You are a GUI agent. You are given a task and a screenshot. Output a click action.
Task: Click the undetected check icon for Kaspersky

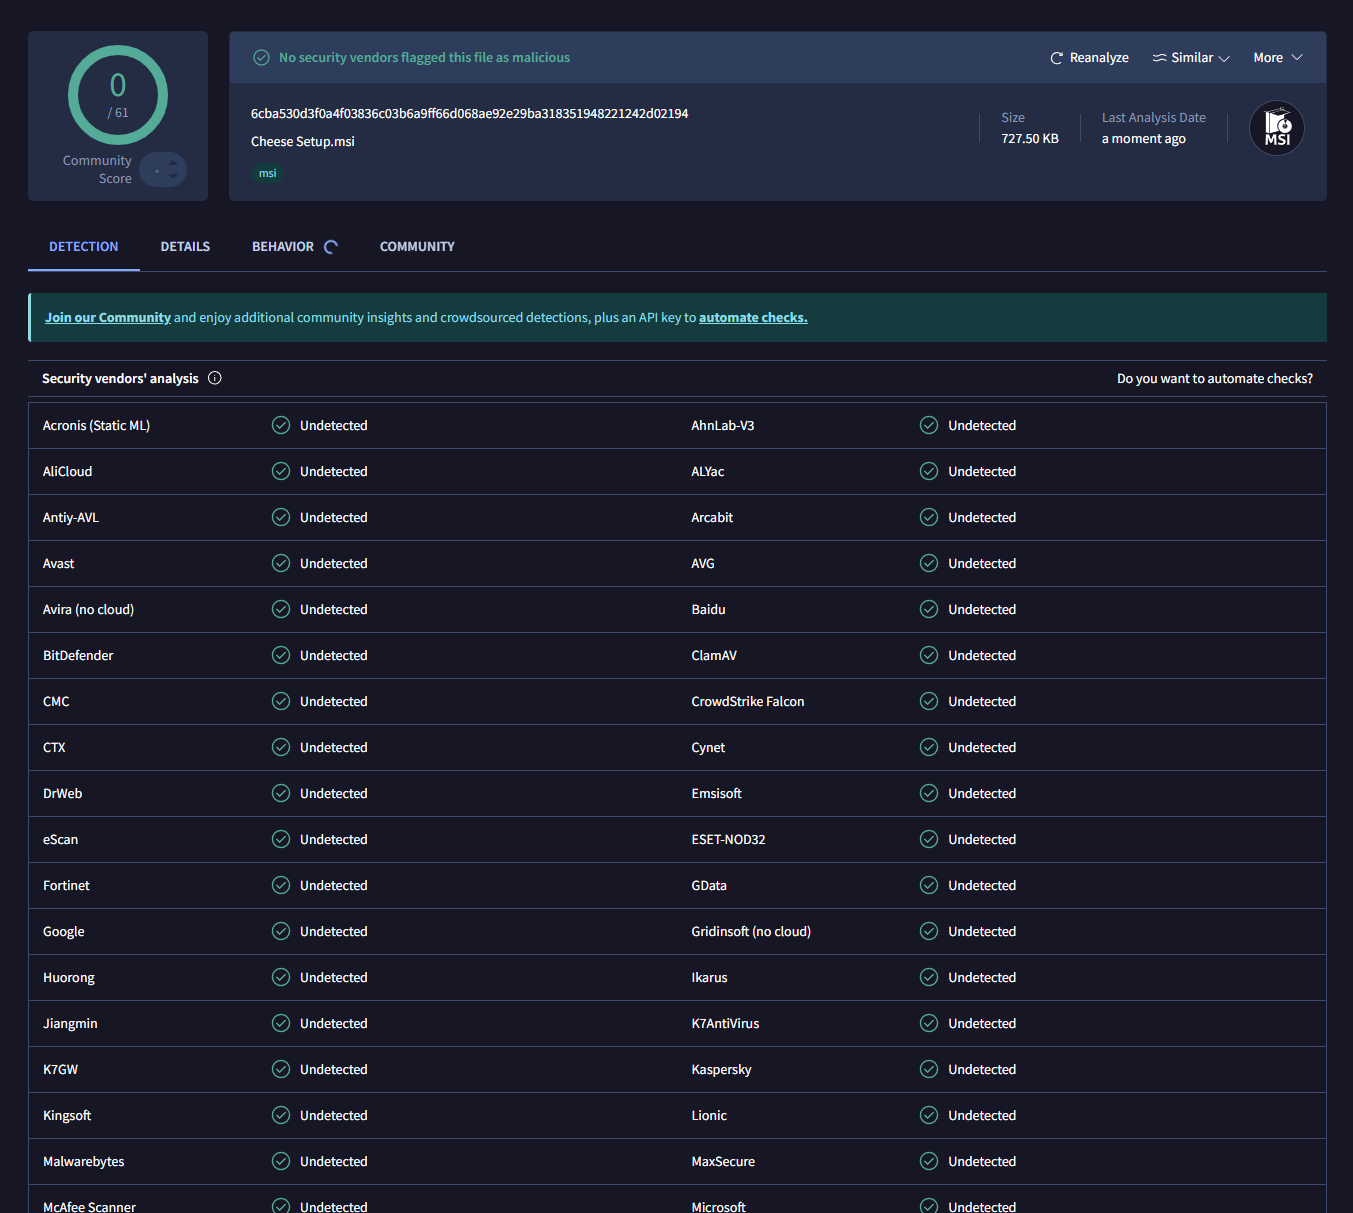(x=929, y=1069)
